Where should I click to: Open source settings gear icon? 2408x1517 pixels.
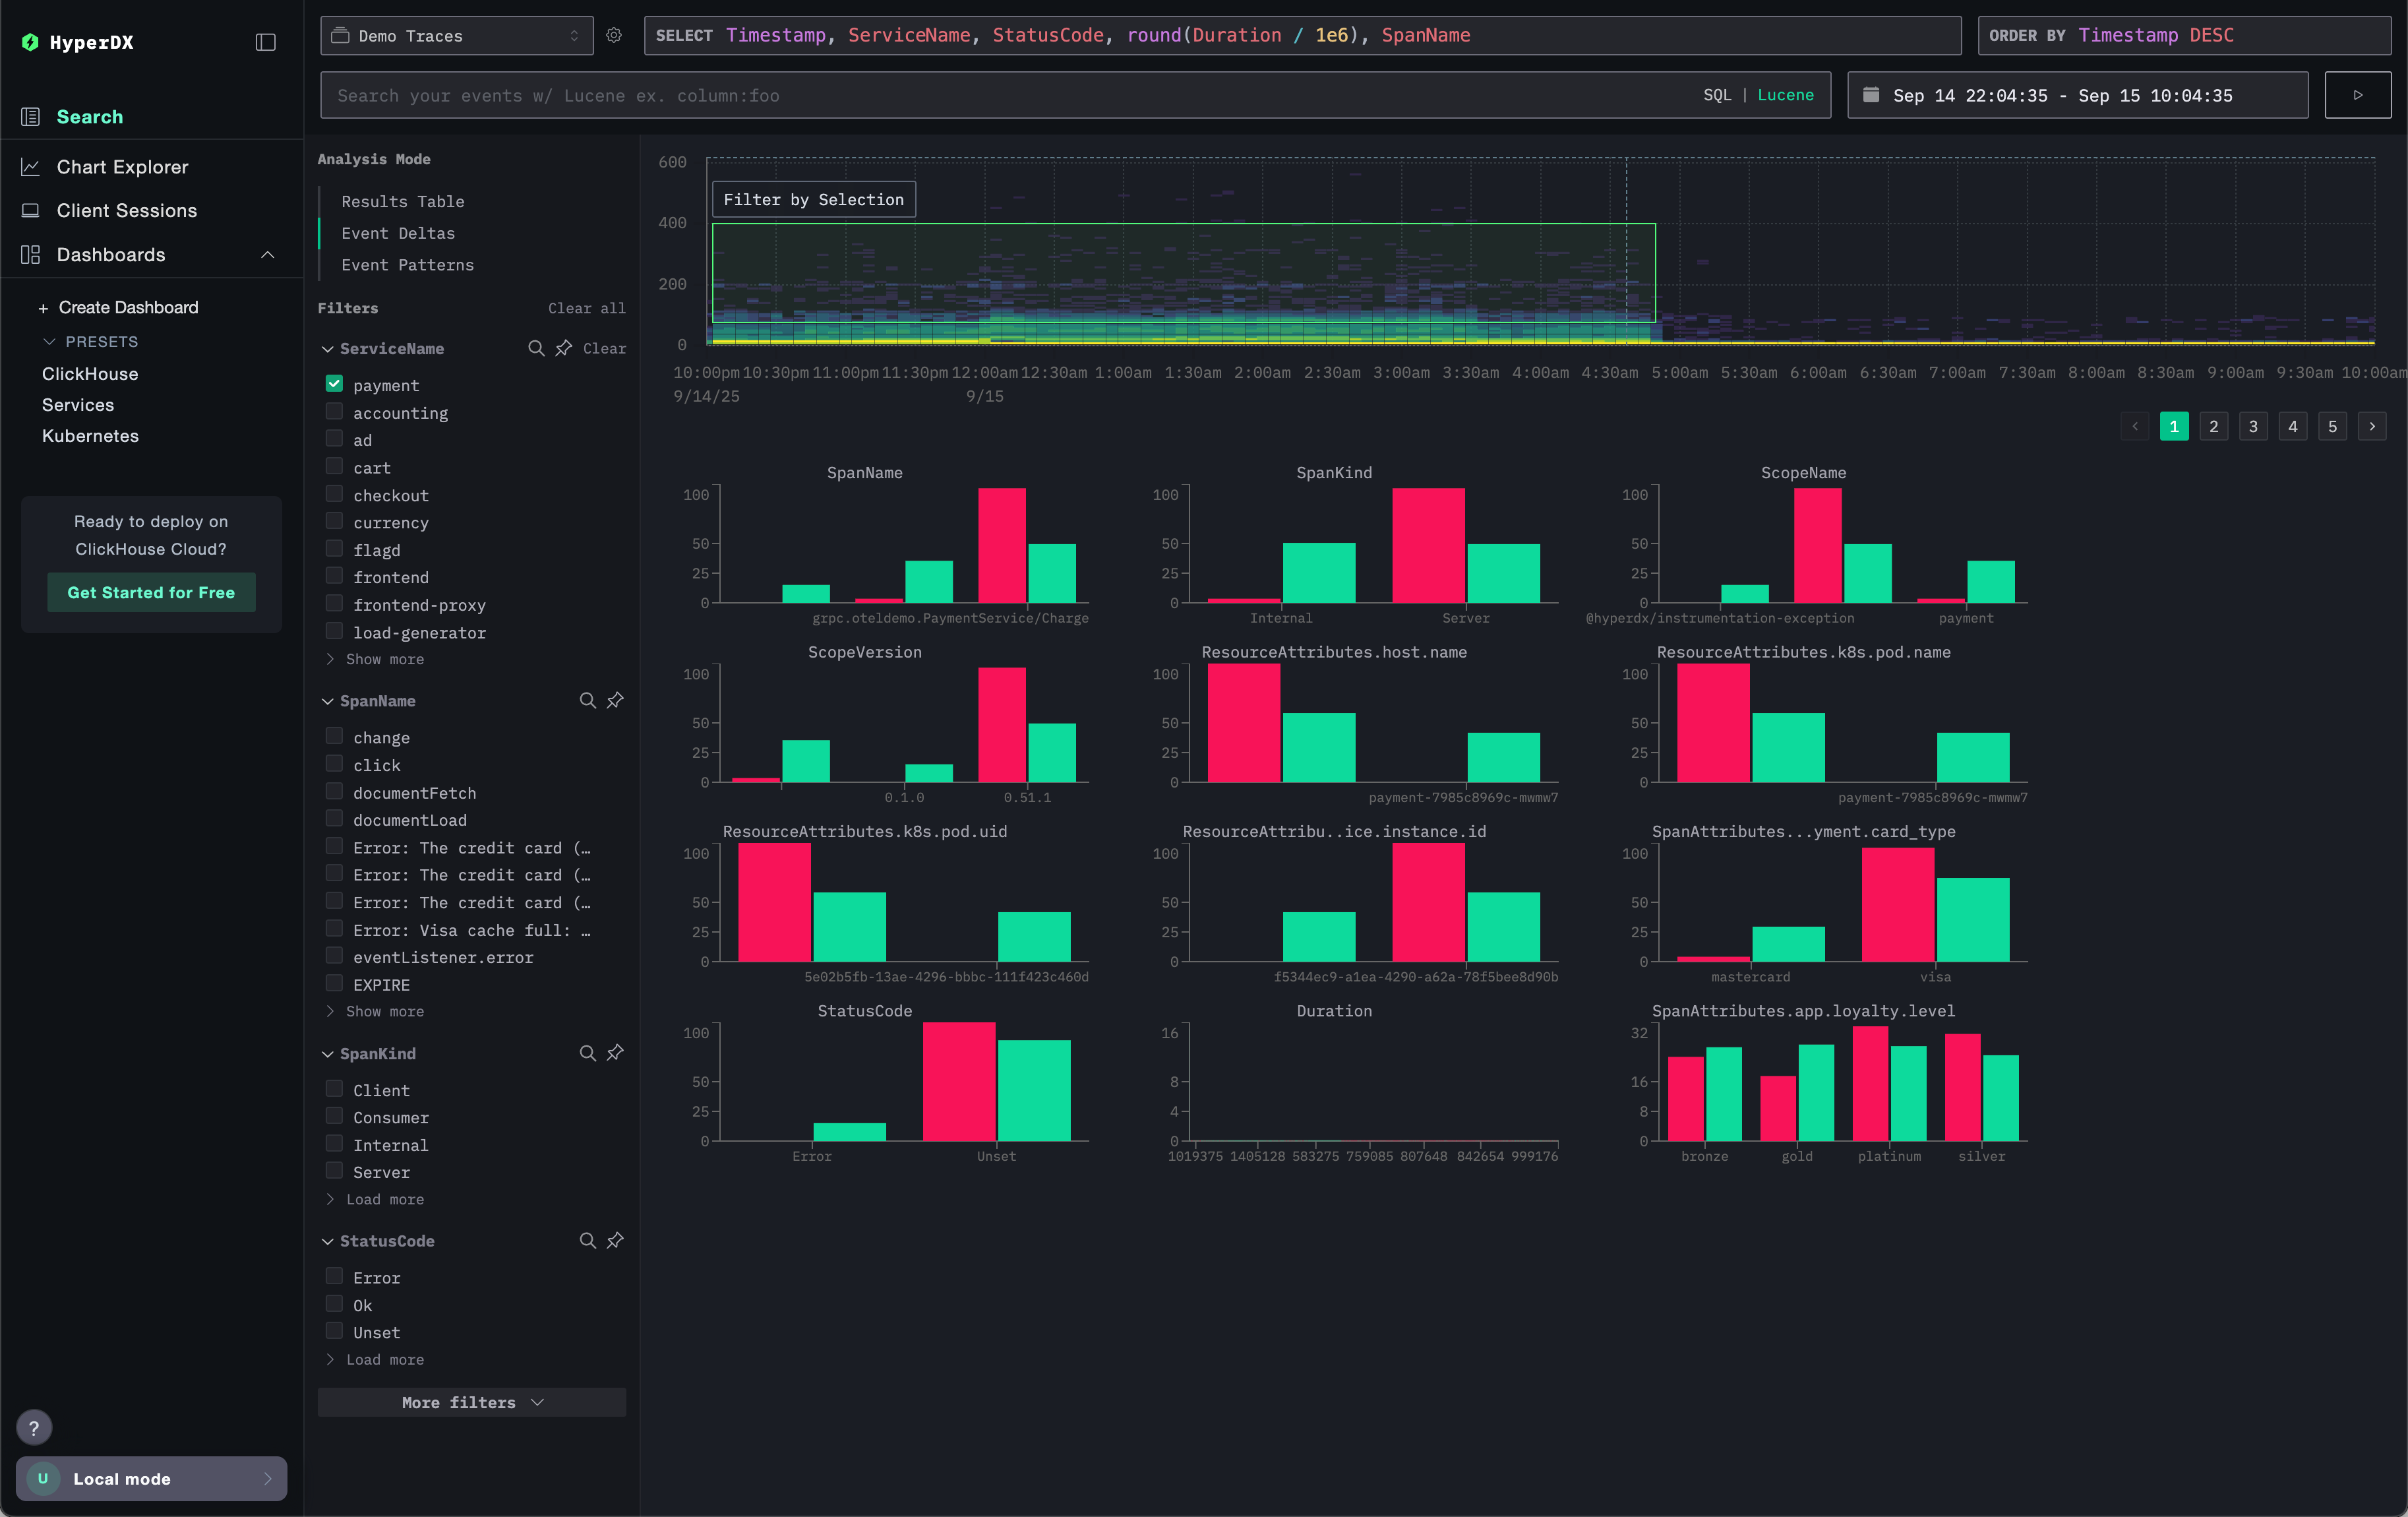point(614,35)
